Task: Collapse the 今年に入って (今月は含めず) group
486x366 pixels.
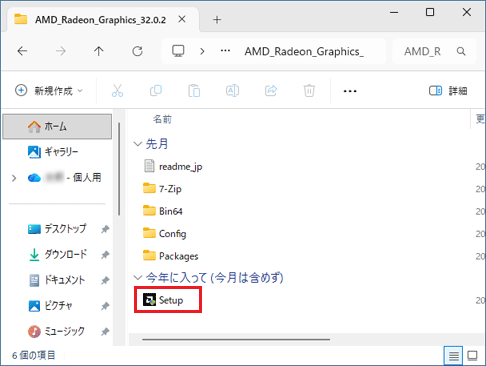Action: tap(138, 277)
